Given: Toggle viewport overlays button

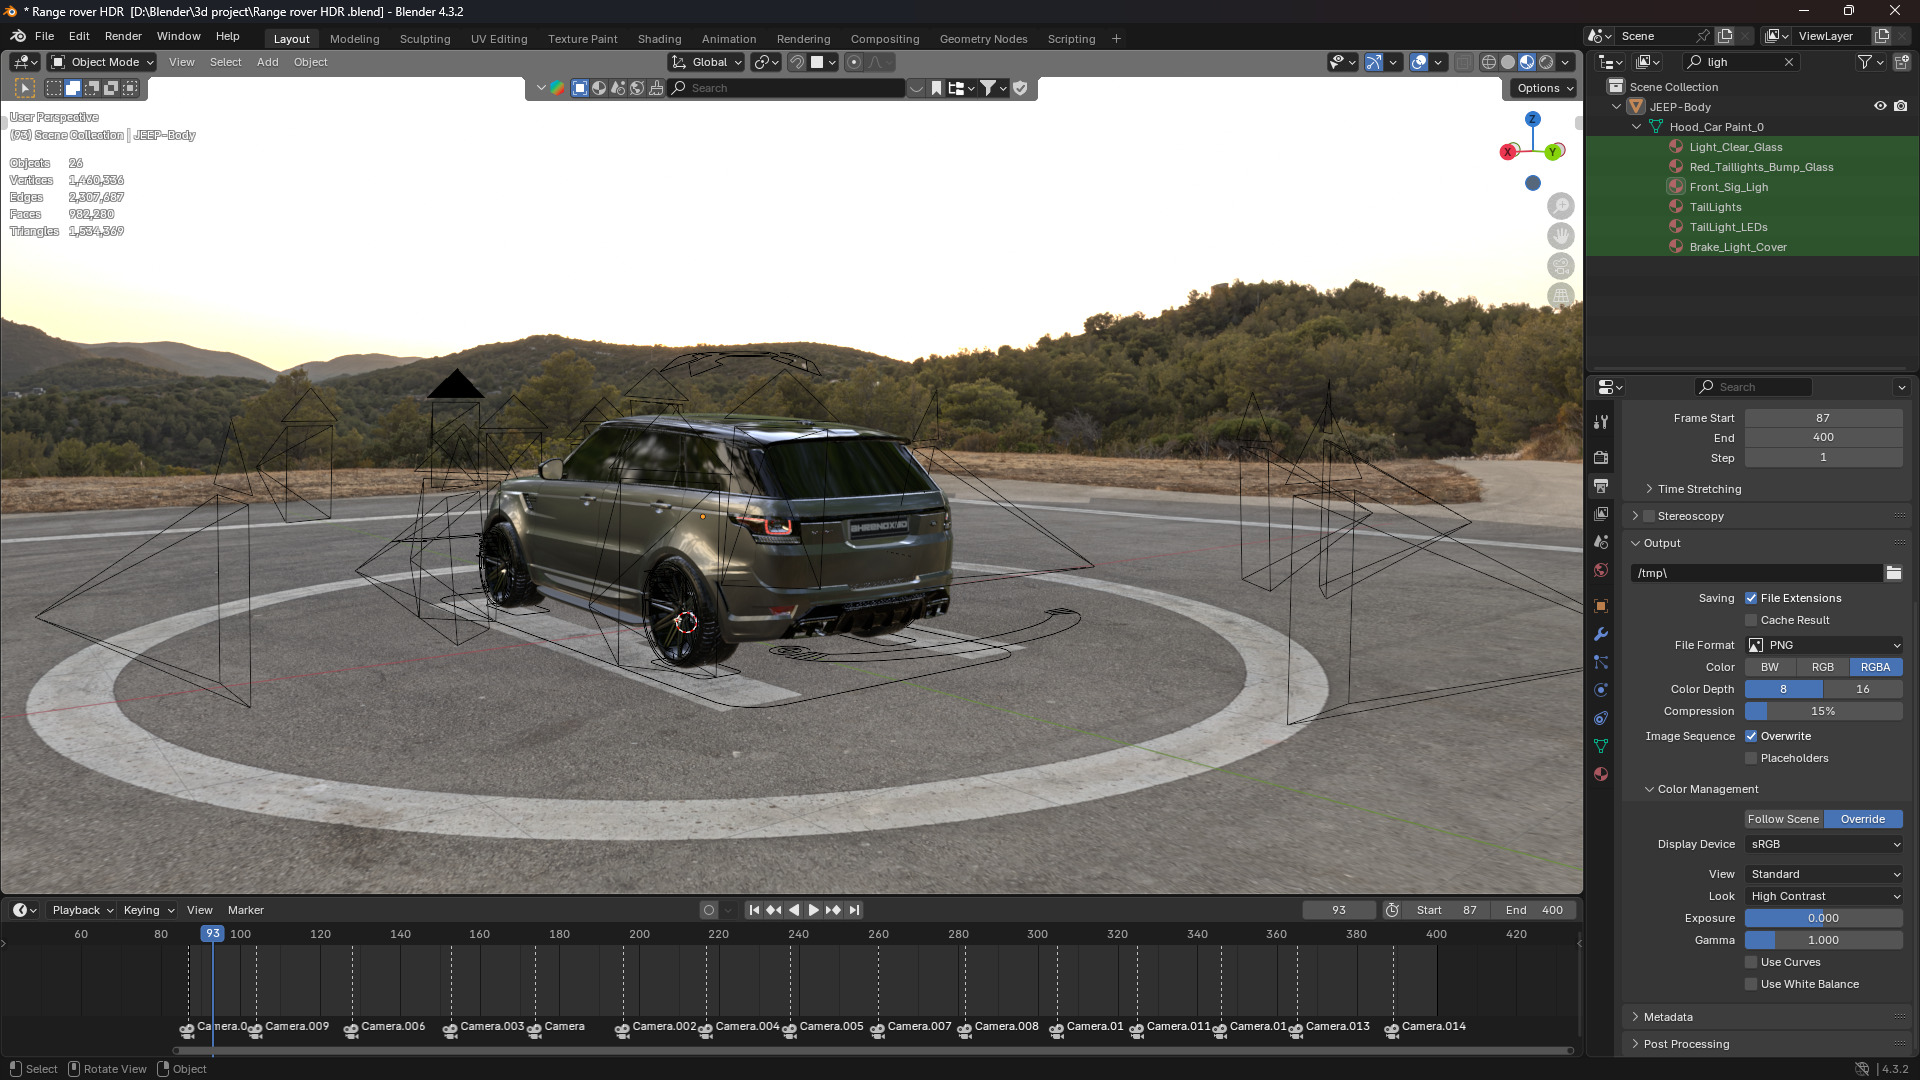Looking at the screenshot, I should pos(1419,62).
